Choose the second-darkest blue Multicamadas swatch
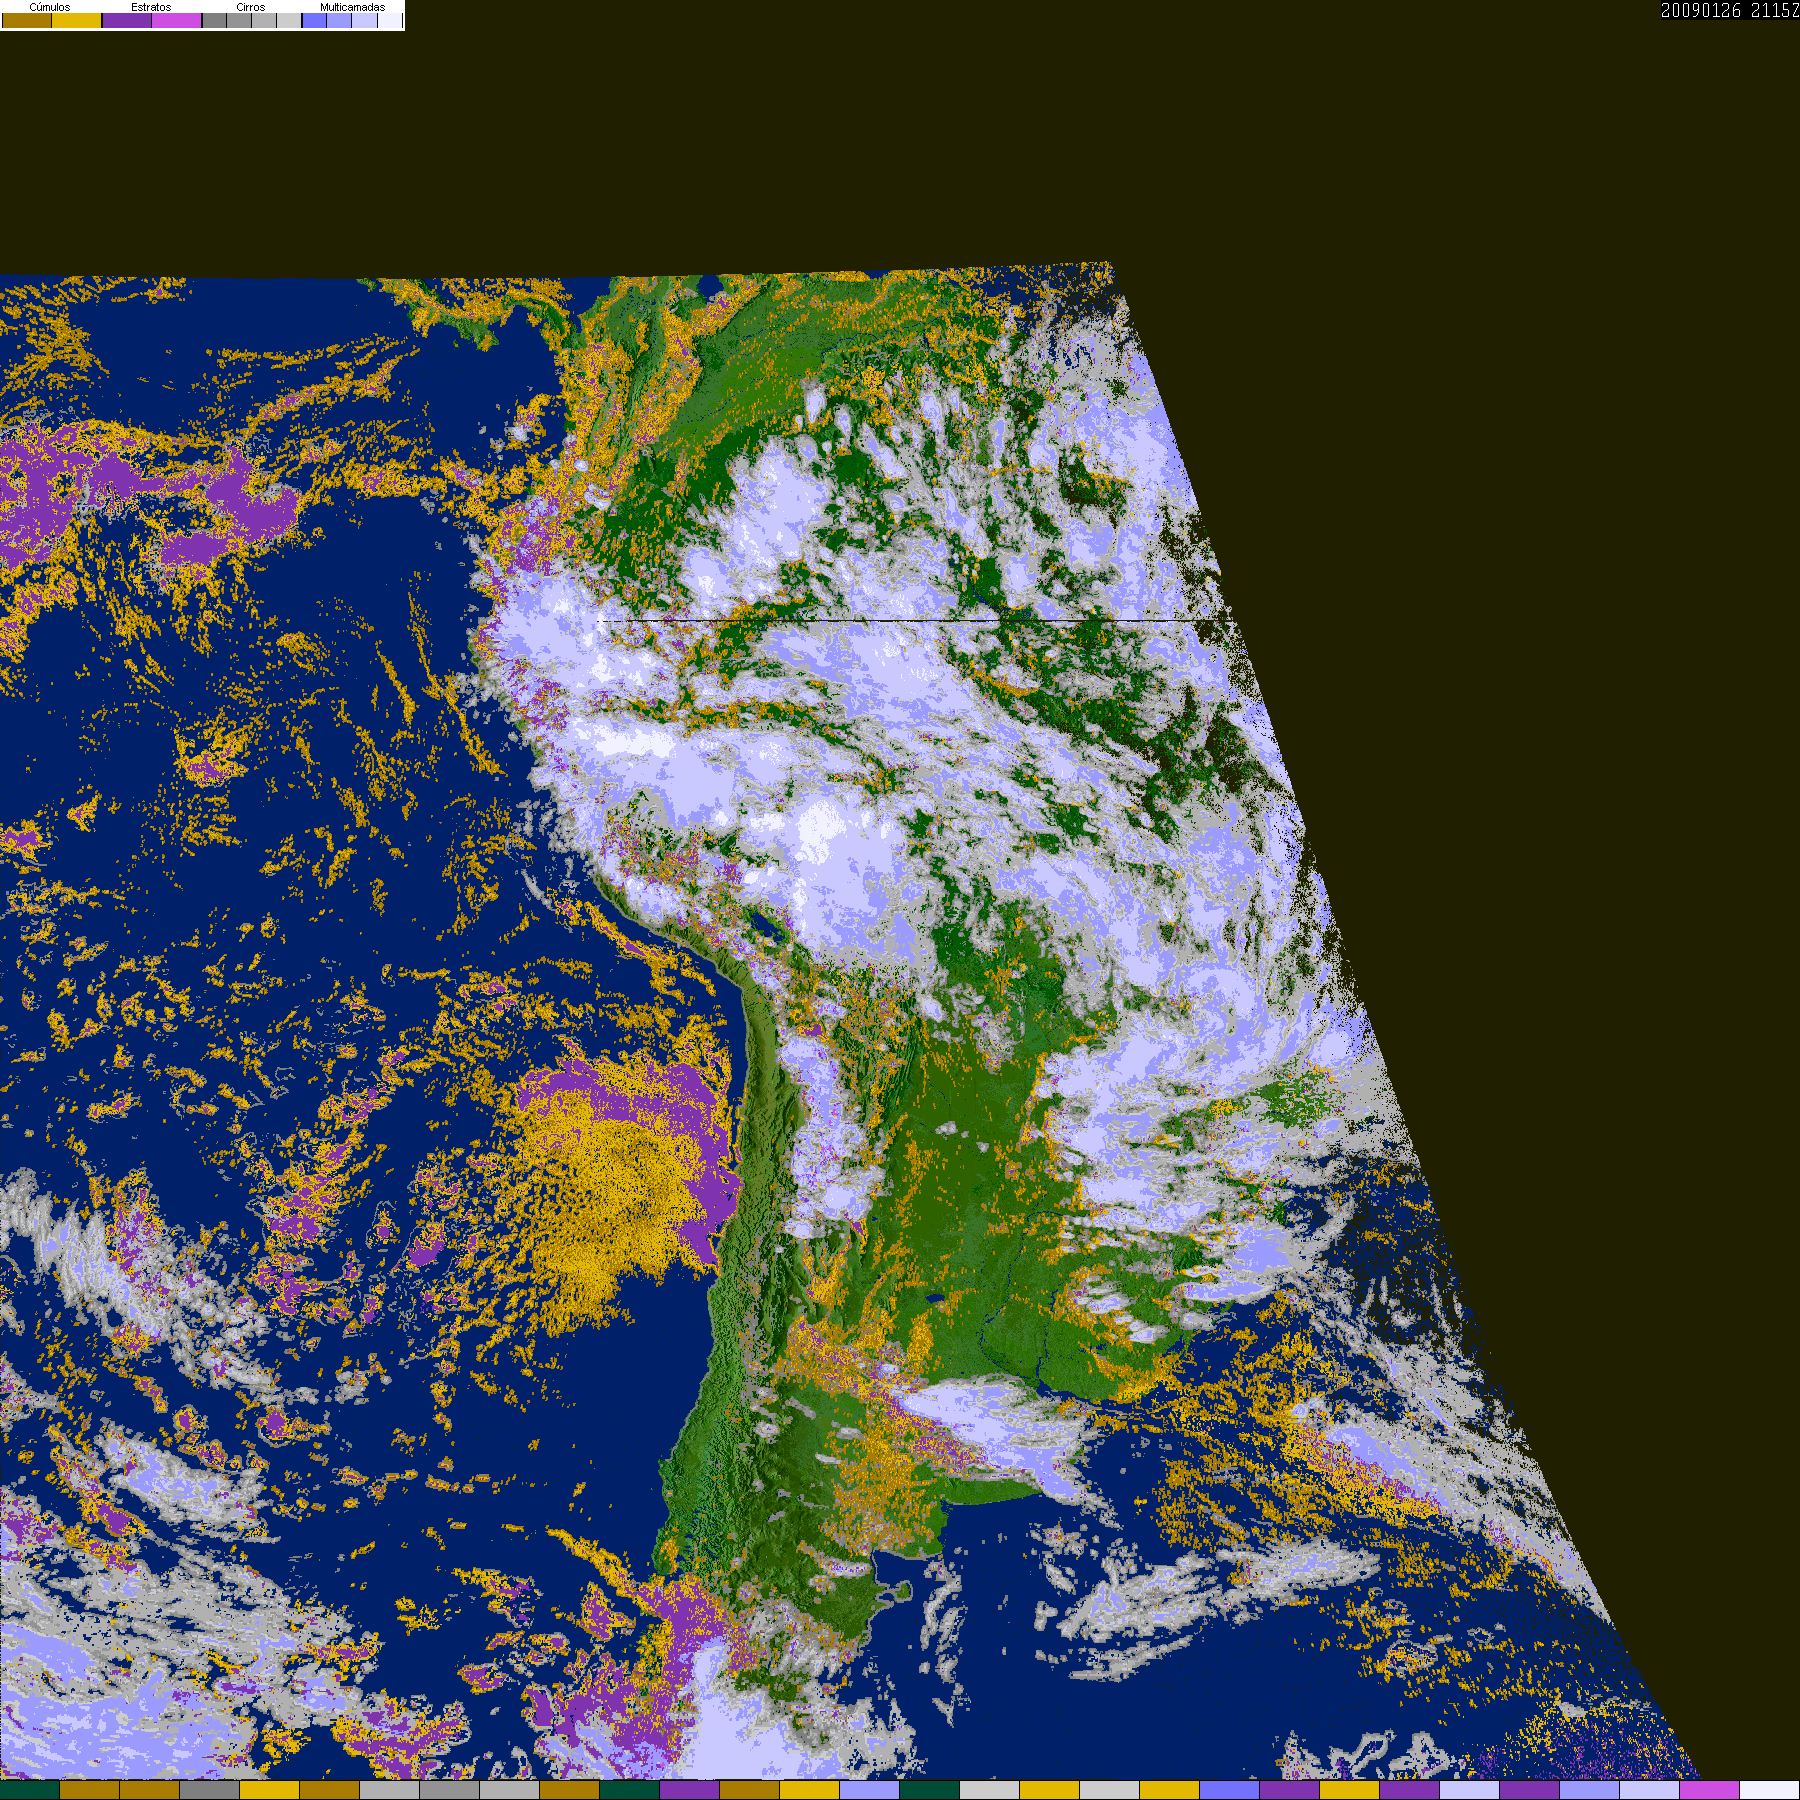The height and width of the screenshot is (1800, 1800). pos(339,20)
